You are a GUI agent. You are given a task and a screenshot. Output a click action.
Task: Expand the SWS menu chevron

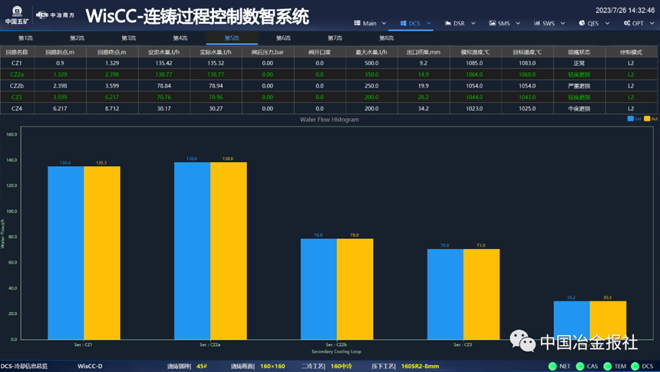coord(563,24)
